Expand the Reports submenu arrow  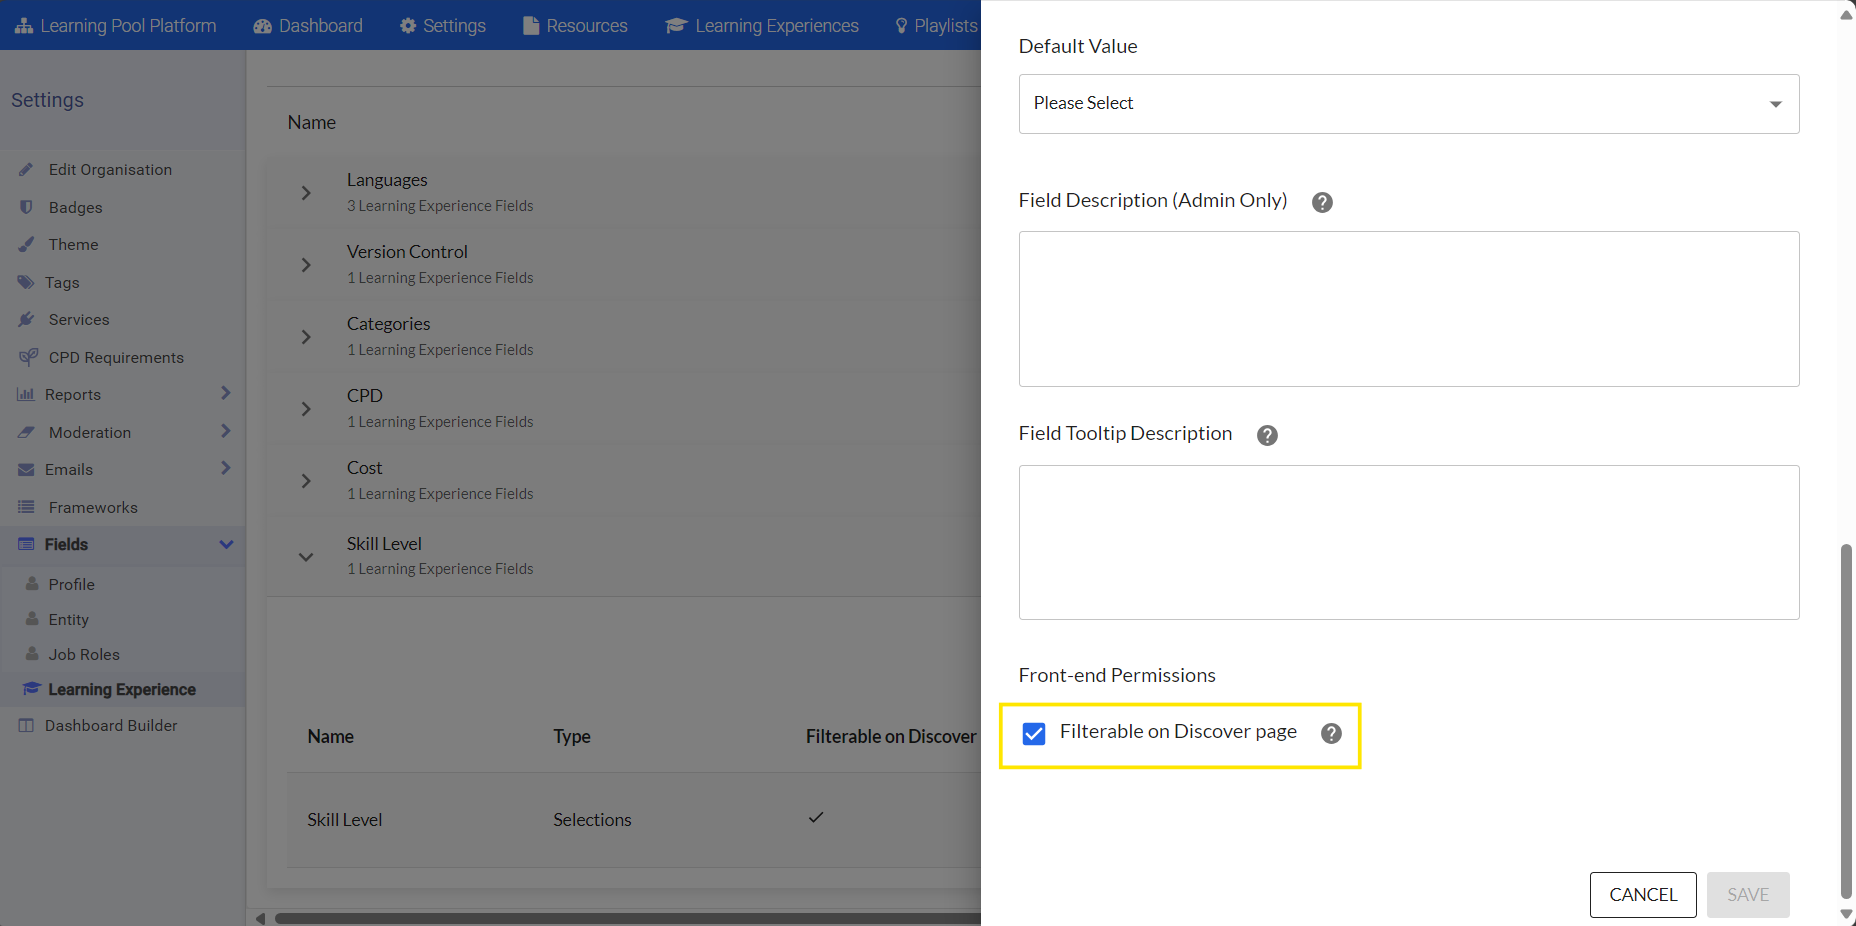225,394
